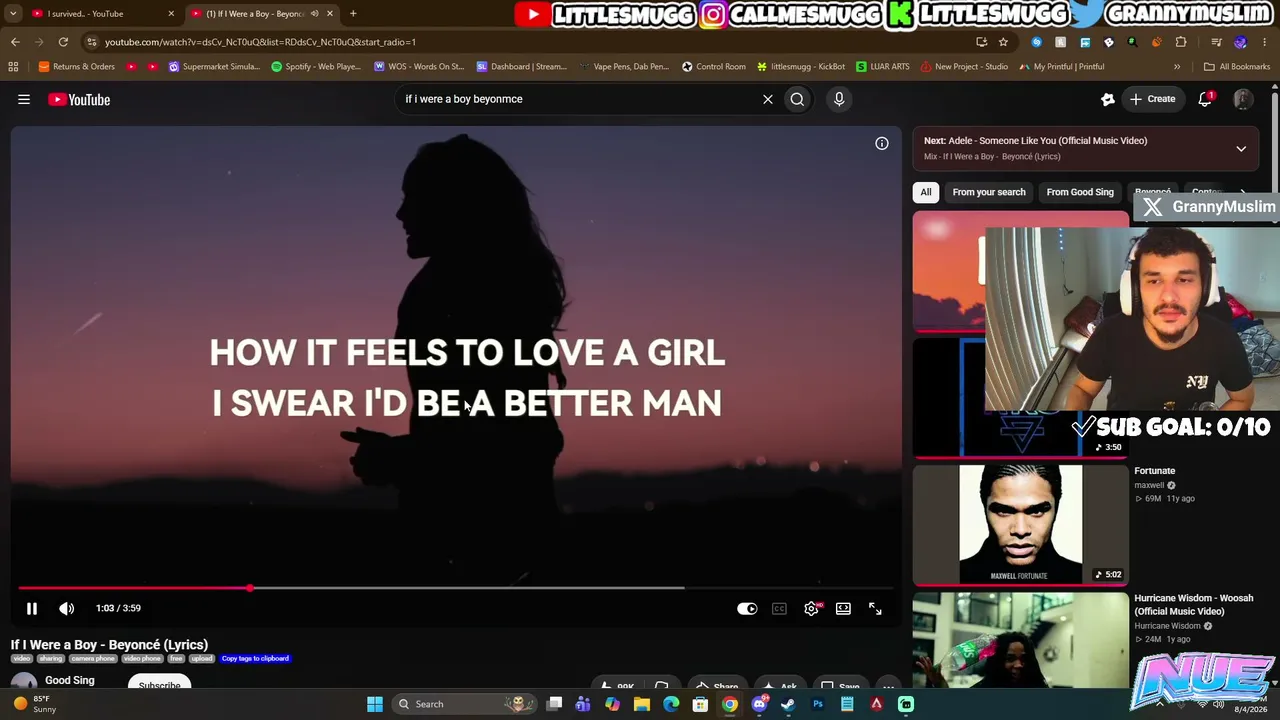Open the All Bookmarks folder
This screenshot has height=720, width=1280.
[1237, 67]
